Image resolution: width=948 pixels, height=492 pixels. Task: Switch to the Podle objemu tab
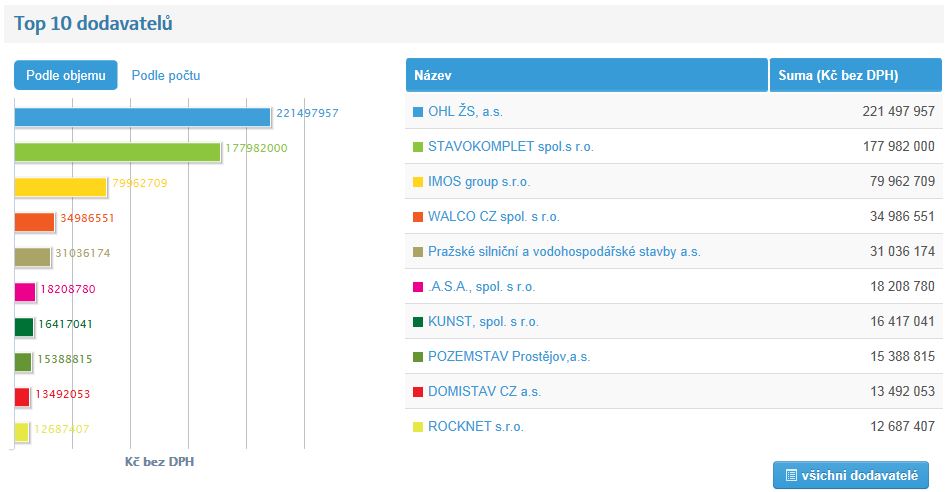tap(65, 76)
